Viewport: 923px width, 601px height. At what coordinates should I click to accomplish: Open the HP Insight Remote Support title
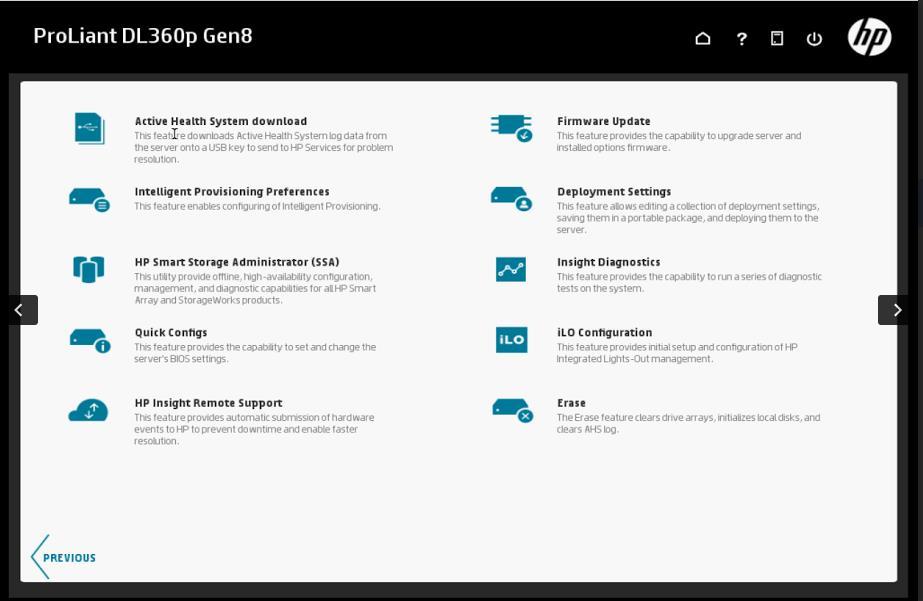208,403
